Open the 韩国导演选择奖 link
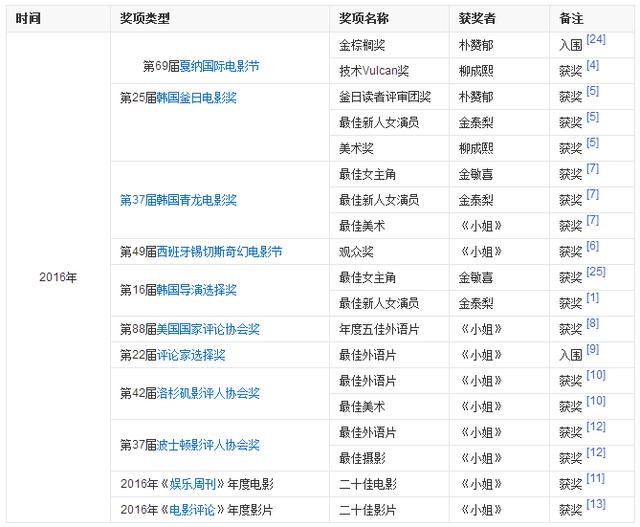The height and width of the screenshot is (527, 640). (x=196, y=290)
